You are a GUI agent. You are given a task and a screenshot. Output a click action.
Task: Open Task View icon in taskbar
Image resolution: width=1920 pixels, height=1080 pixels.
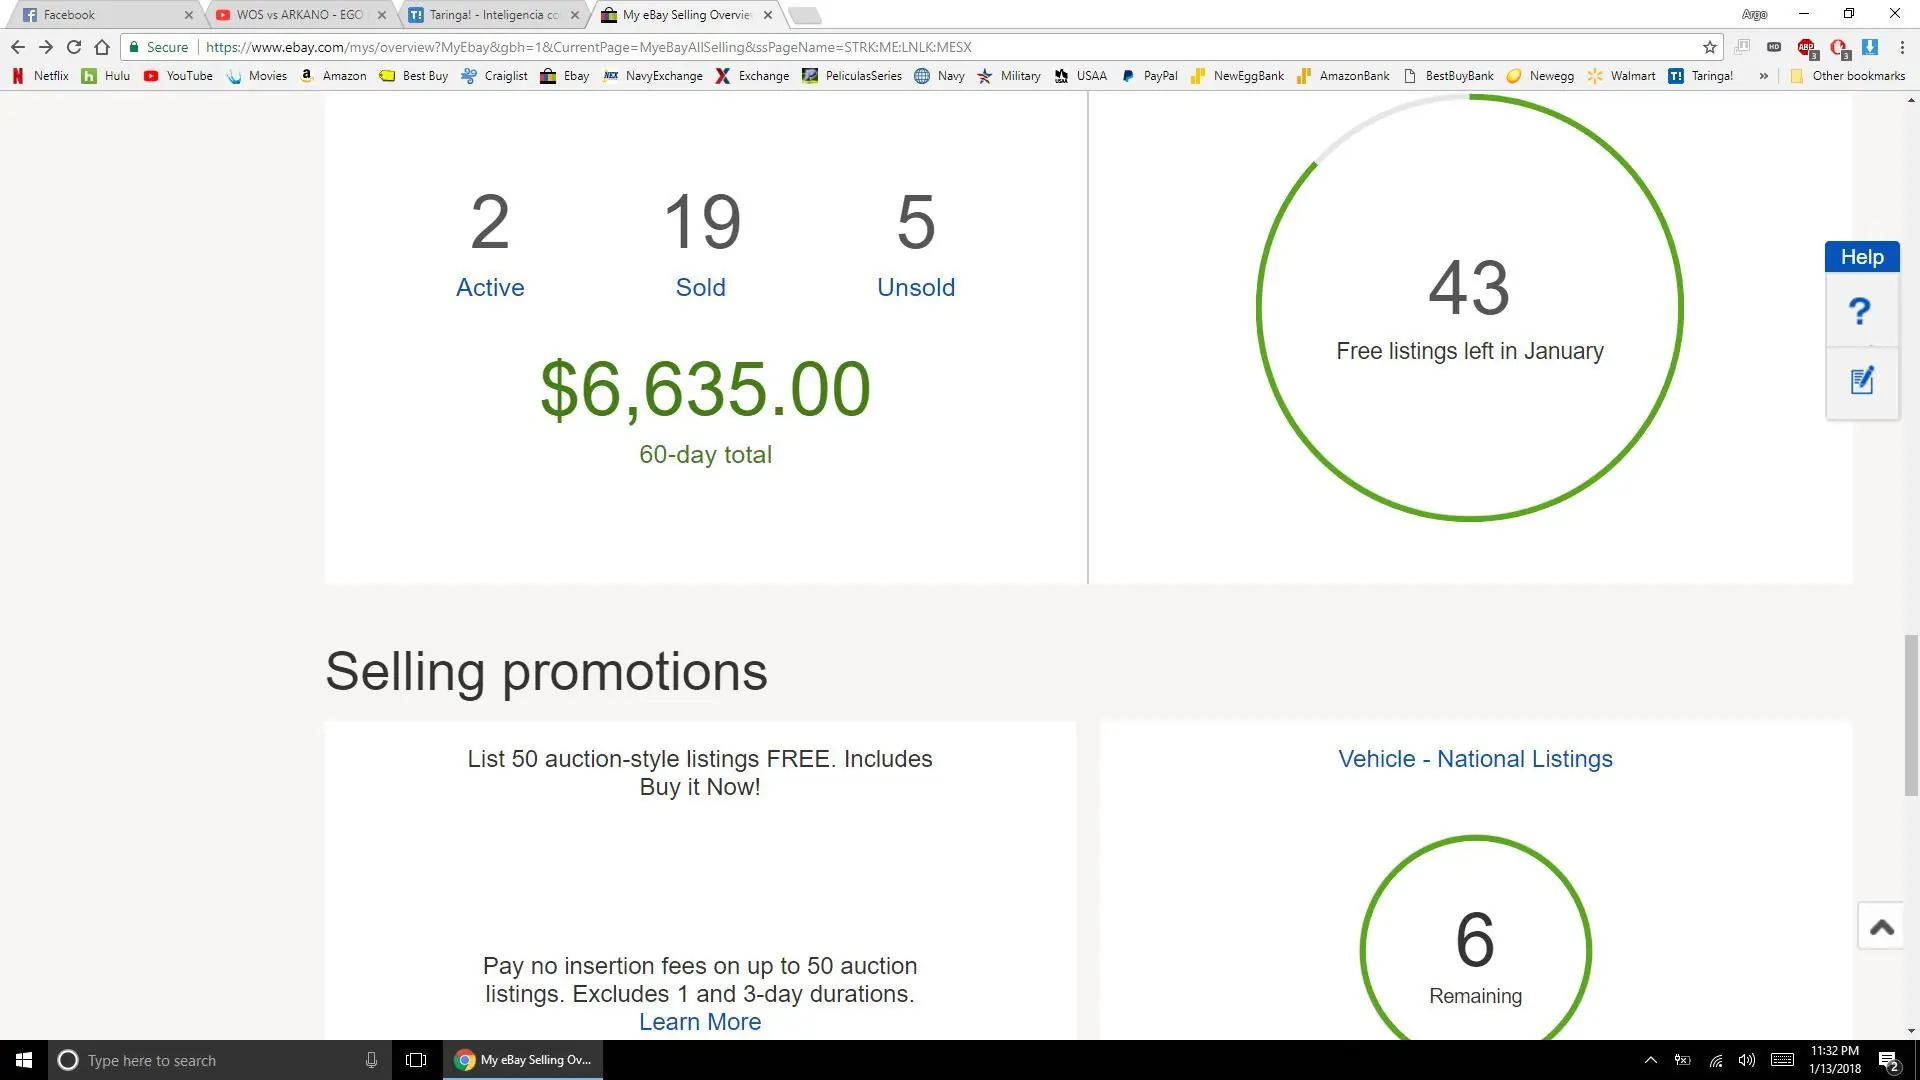pyautogui.click(x=416, y=1060)
